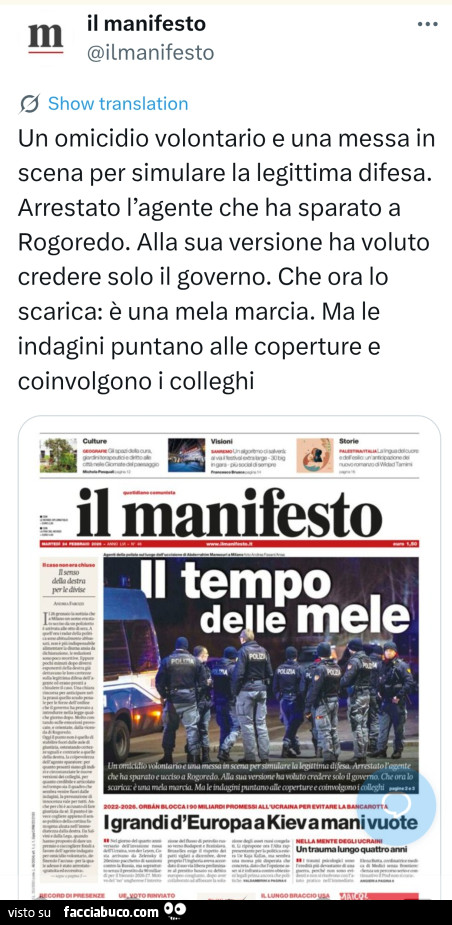452x925 pixels.
Task: Click Show translation link
Action: 118,104
